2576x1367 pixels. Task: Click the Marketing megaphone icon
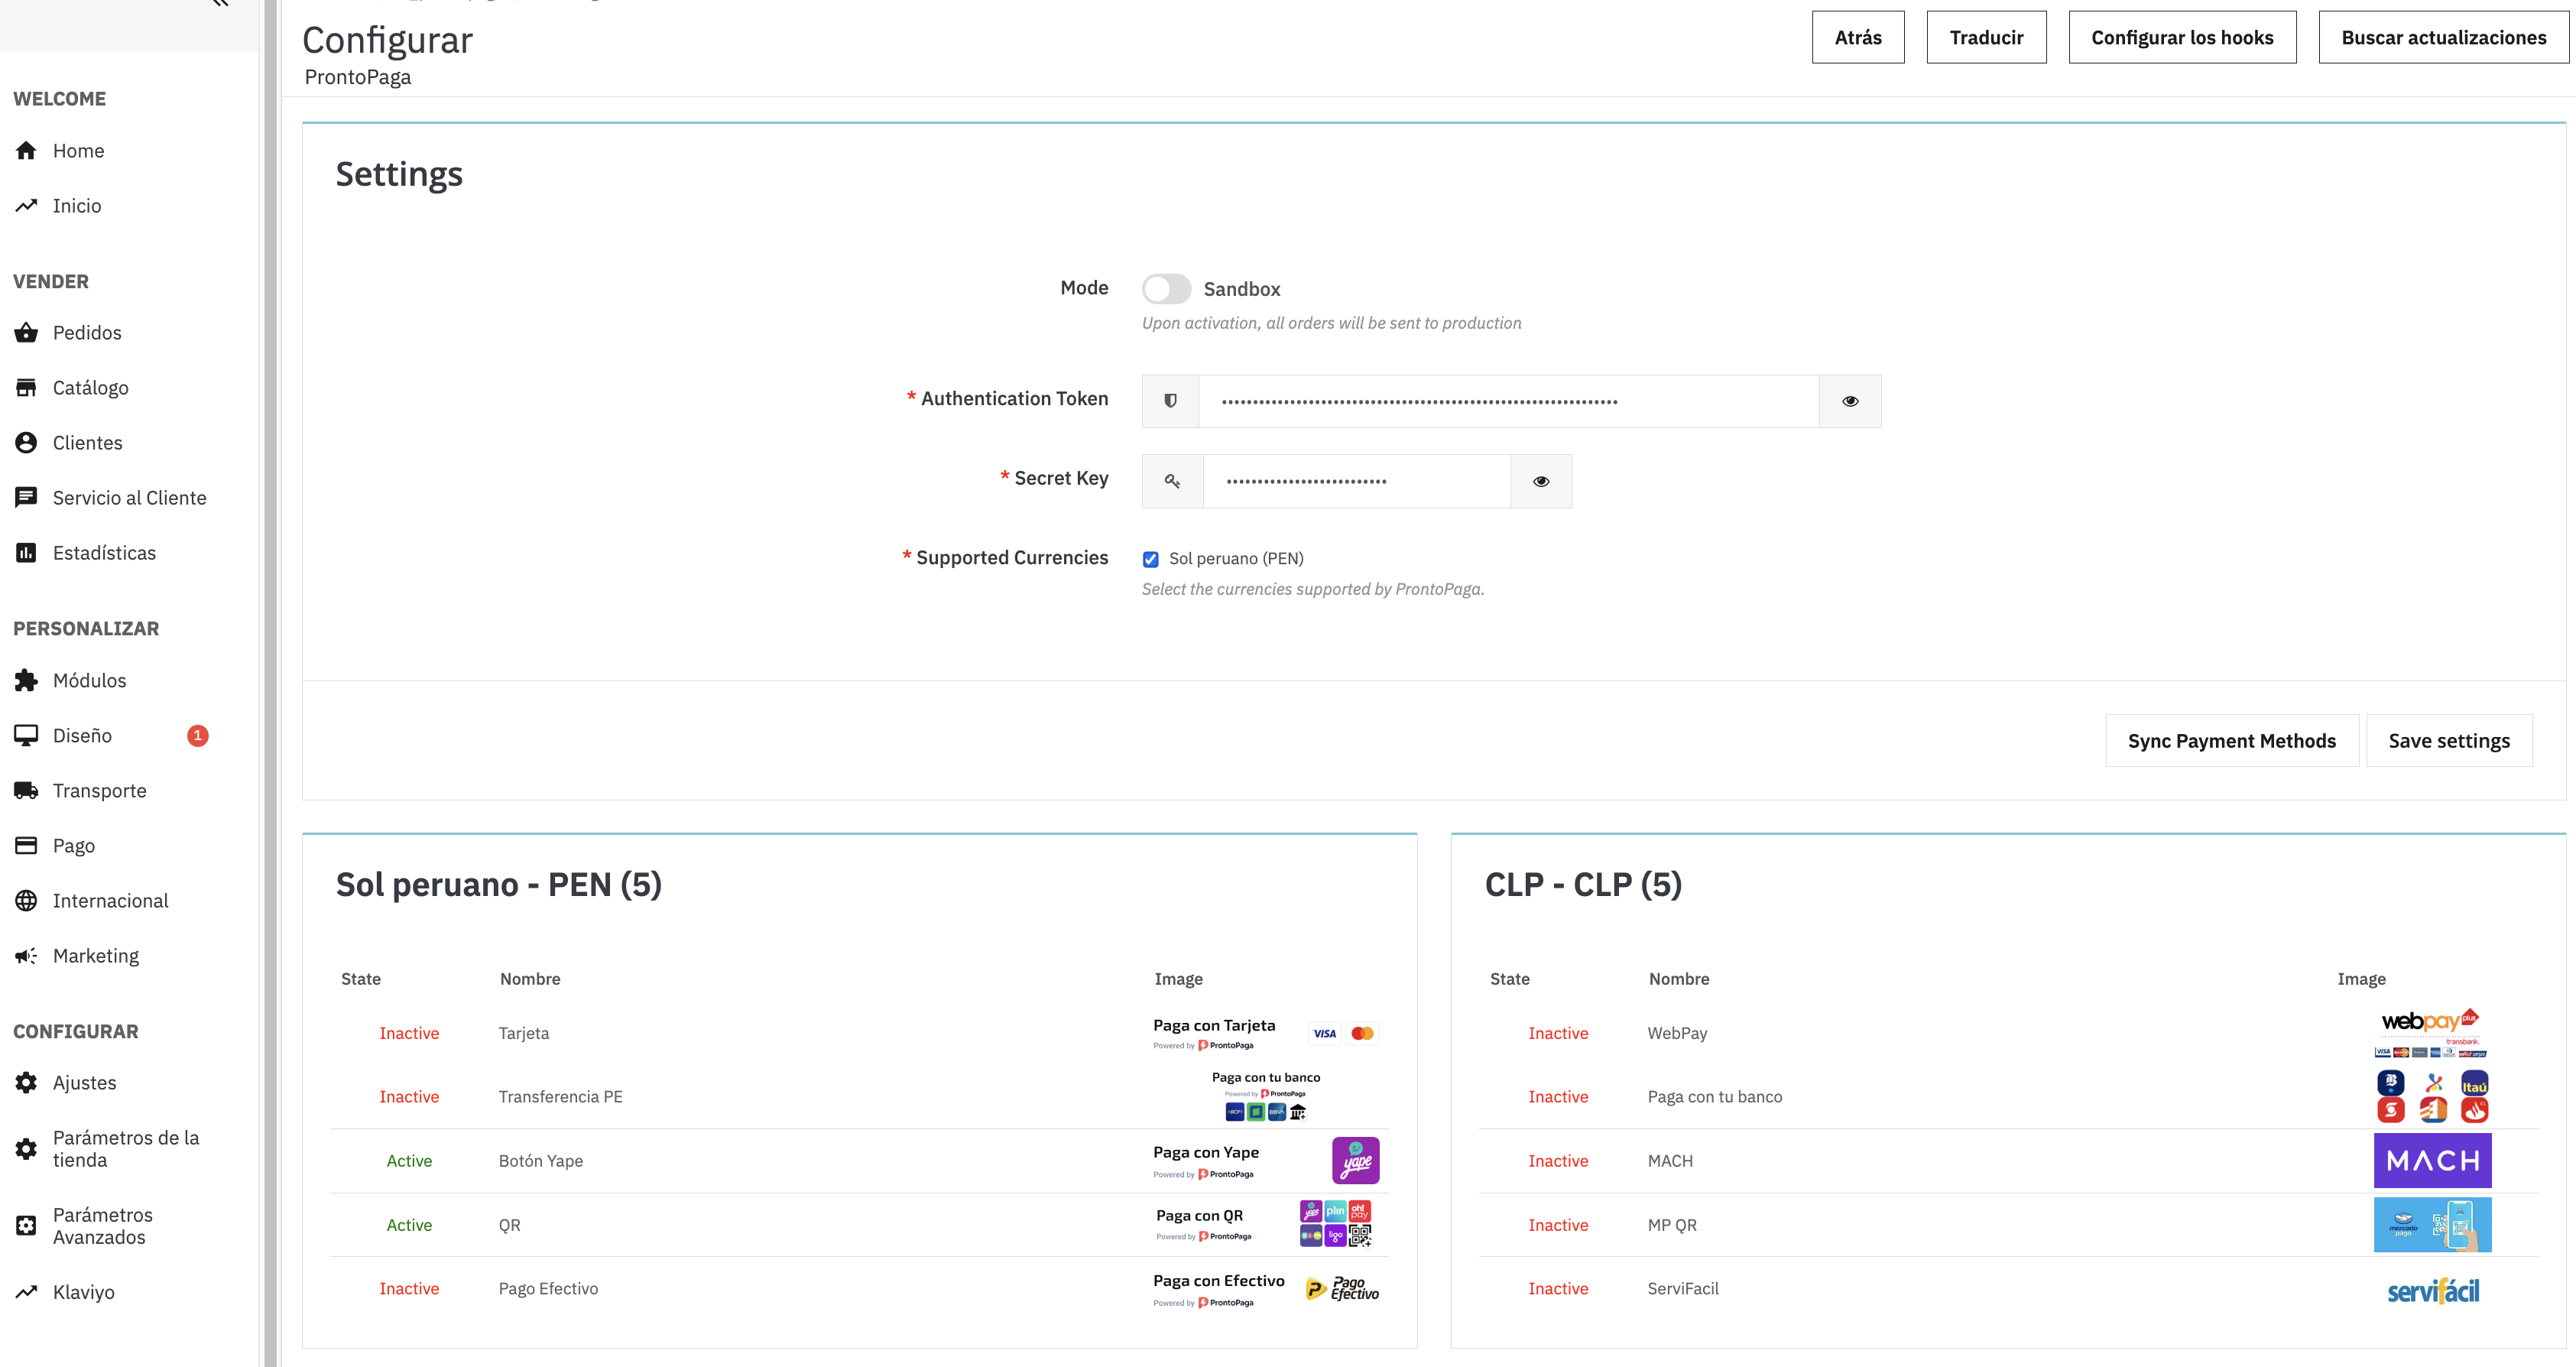[x=26, y=956]
